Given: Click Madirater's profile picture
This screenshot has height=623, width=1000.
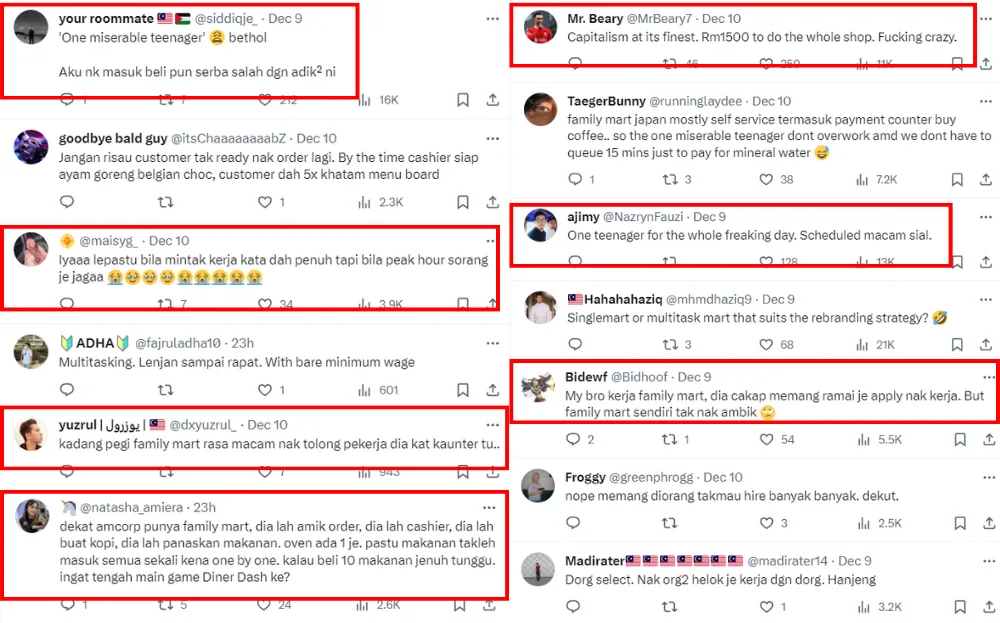Looking at the screenshot, I should [540, 568].
